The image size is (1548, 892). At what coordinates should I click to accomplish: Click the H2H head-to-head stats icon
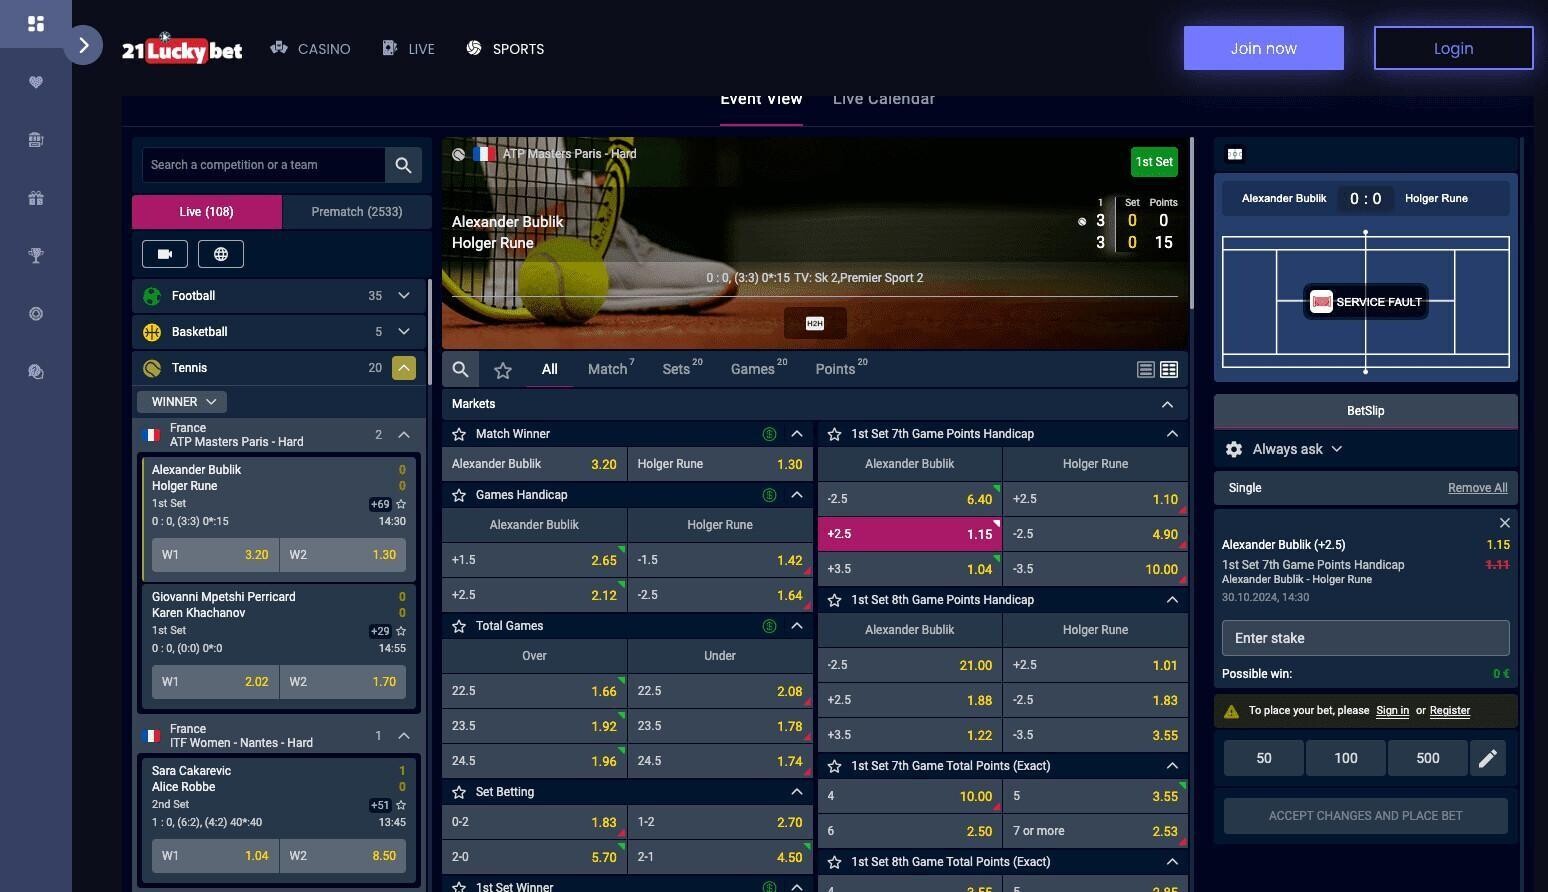[x=814, y=323]
